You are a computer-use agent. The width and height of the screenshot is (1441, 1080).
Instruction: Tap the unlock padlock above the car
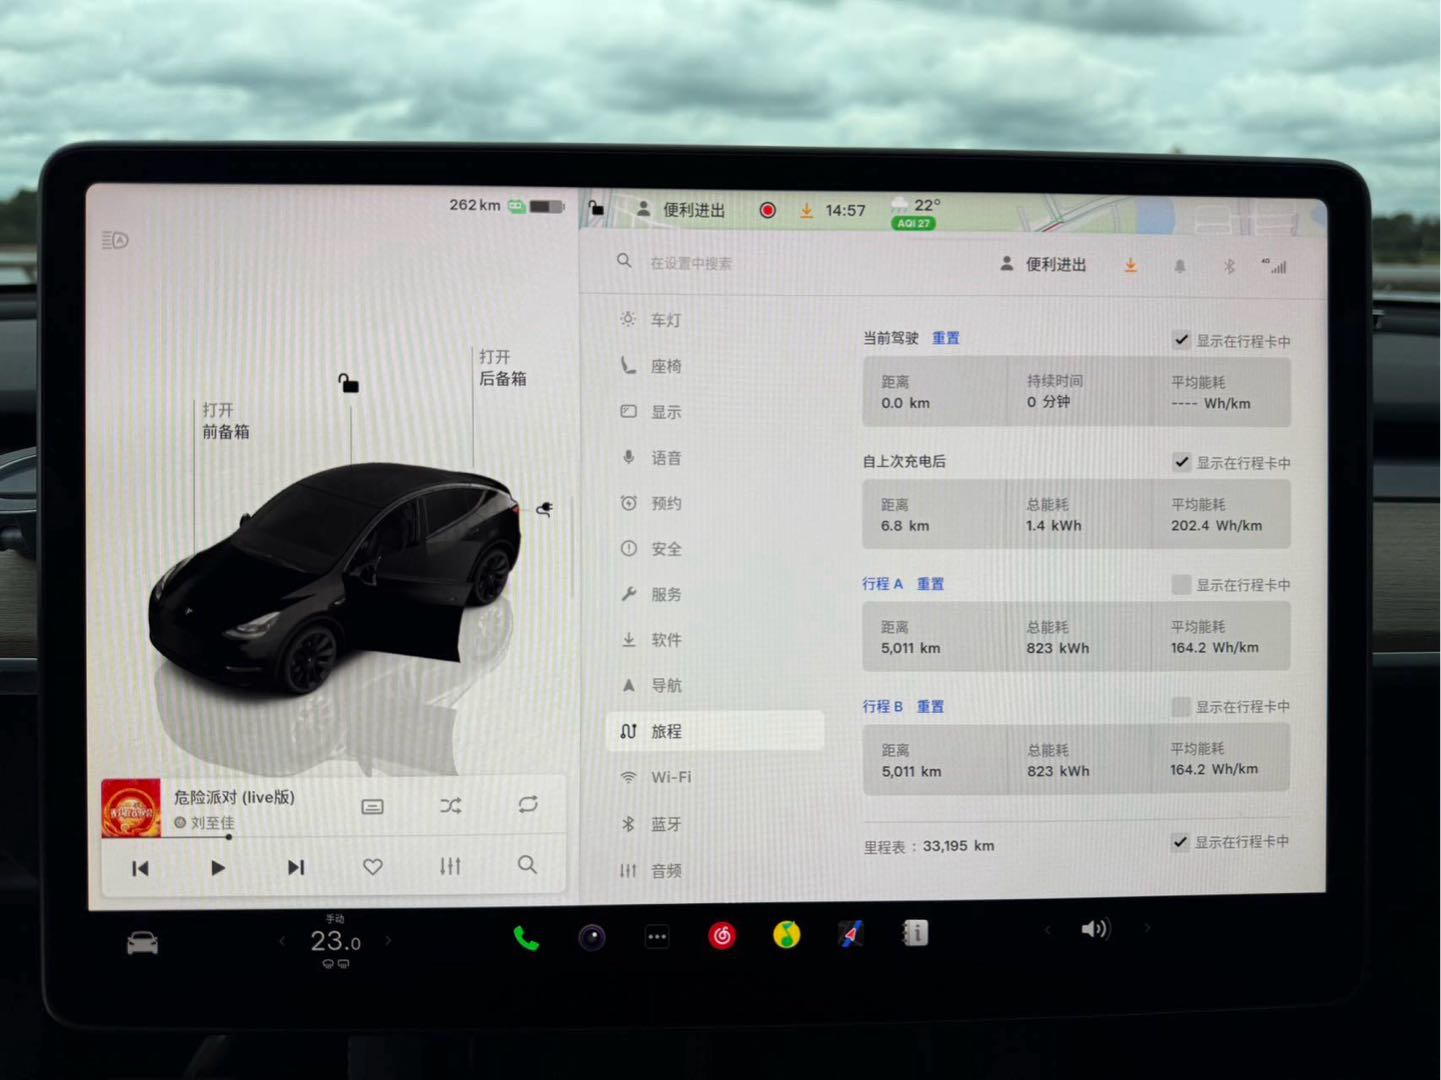(x=348, y=383)
